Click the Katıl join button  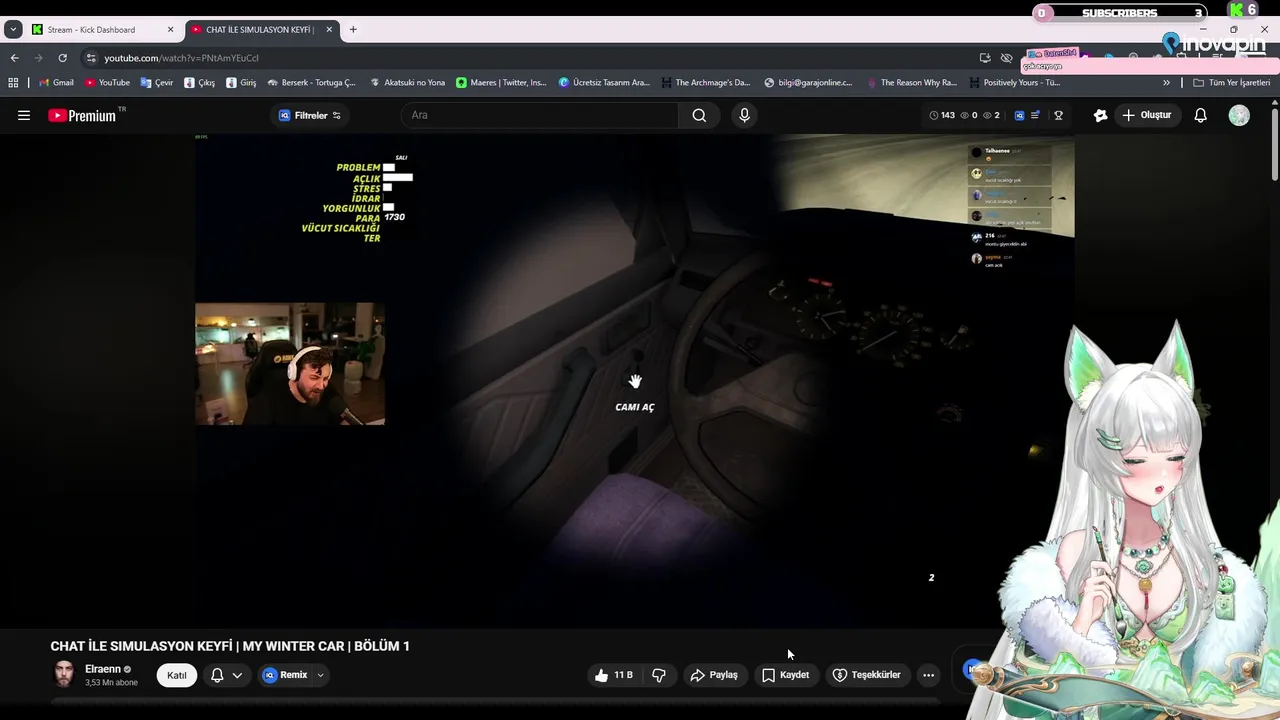[x=177, y=675]
